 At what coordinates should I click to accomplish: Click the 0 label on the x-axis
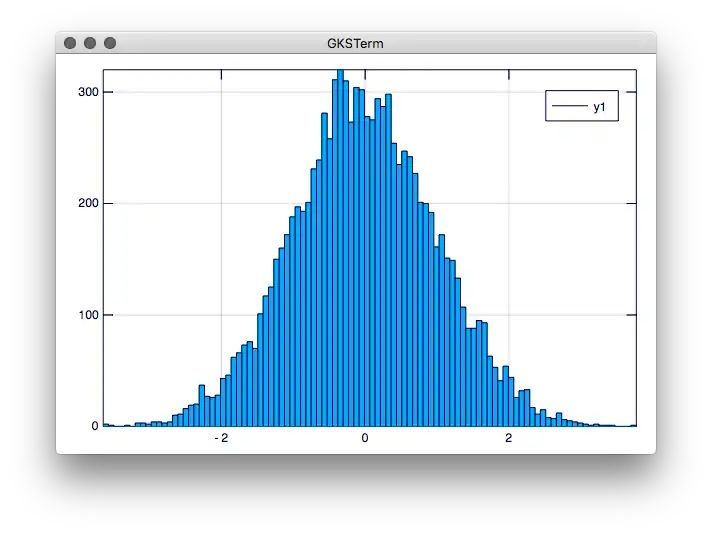point(365,438)
